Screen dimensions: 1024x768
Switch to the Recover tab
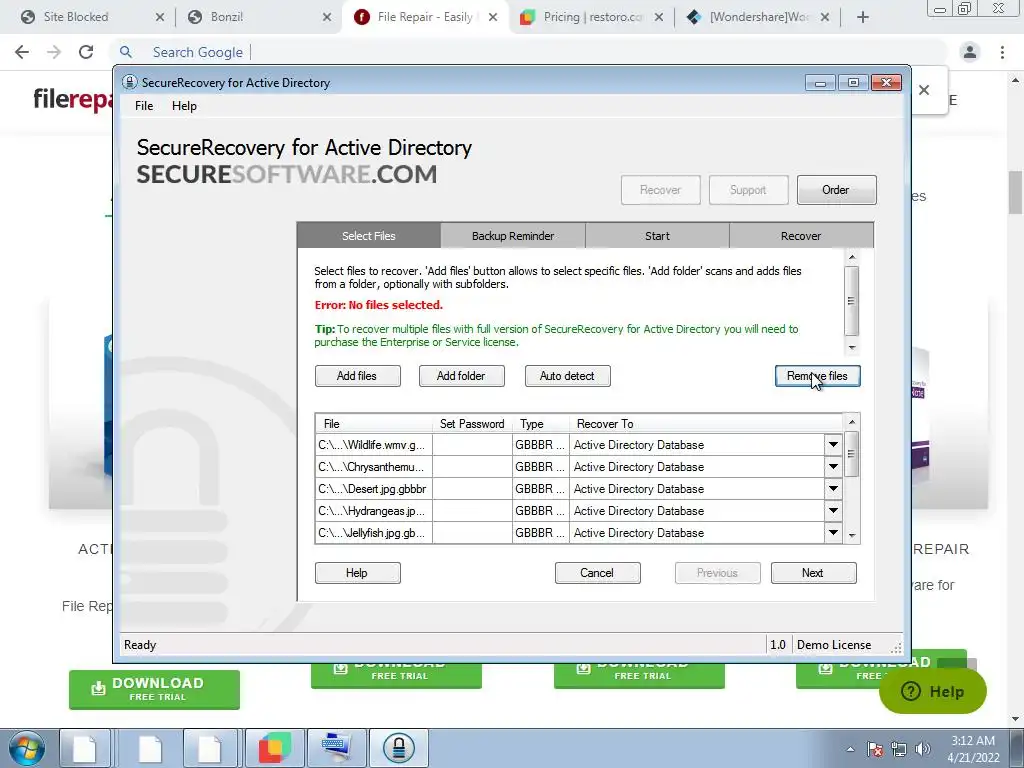pos(801,236)
